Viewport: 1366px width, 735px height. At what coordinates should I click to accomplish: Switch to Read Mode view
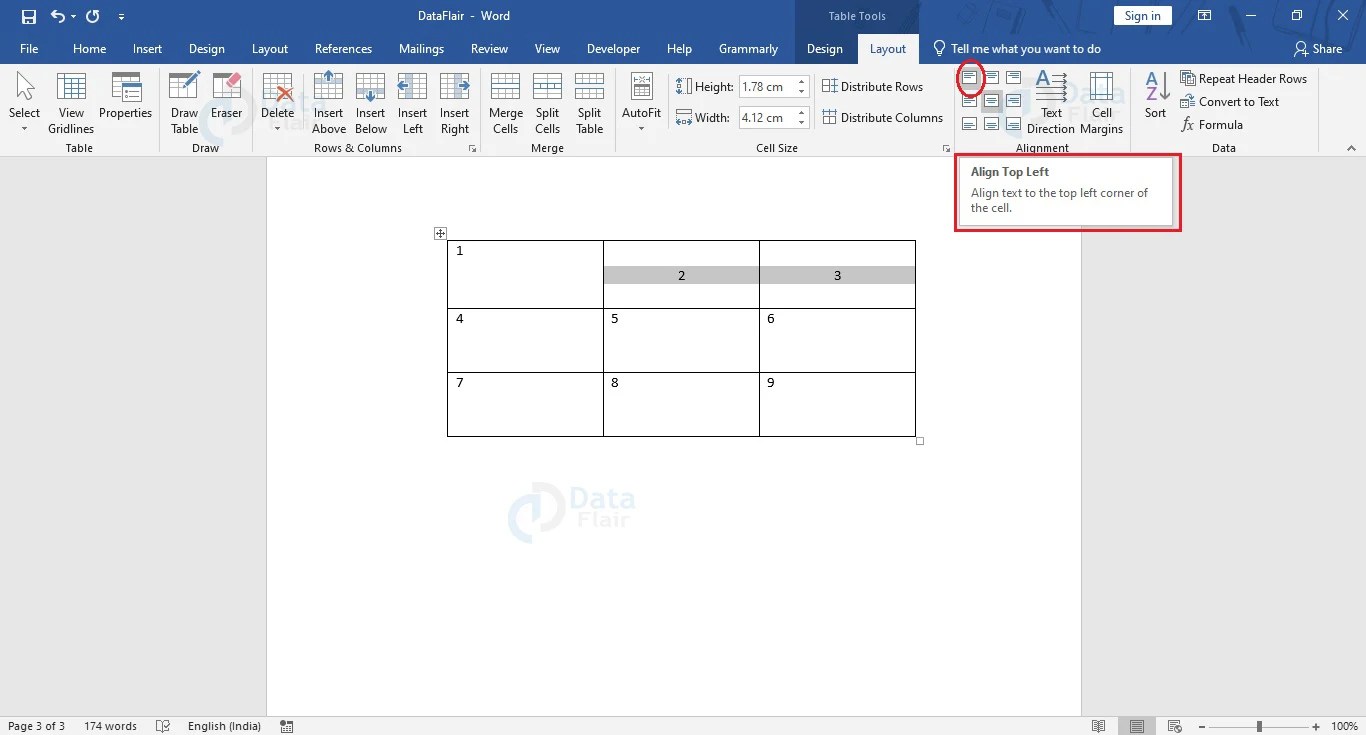[x=1098, y=726]
